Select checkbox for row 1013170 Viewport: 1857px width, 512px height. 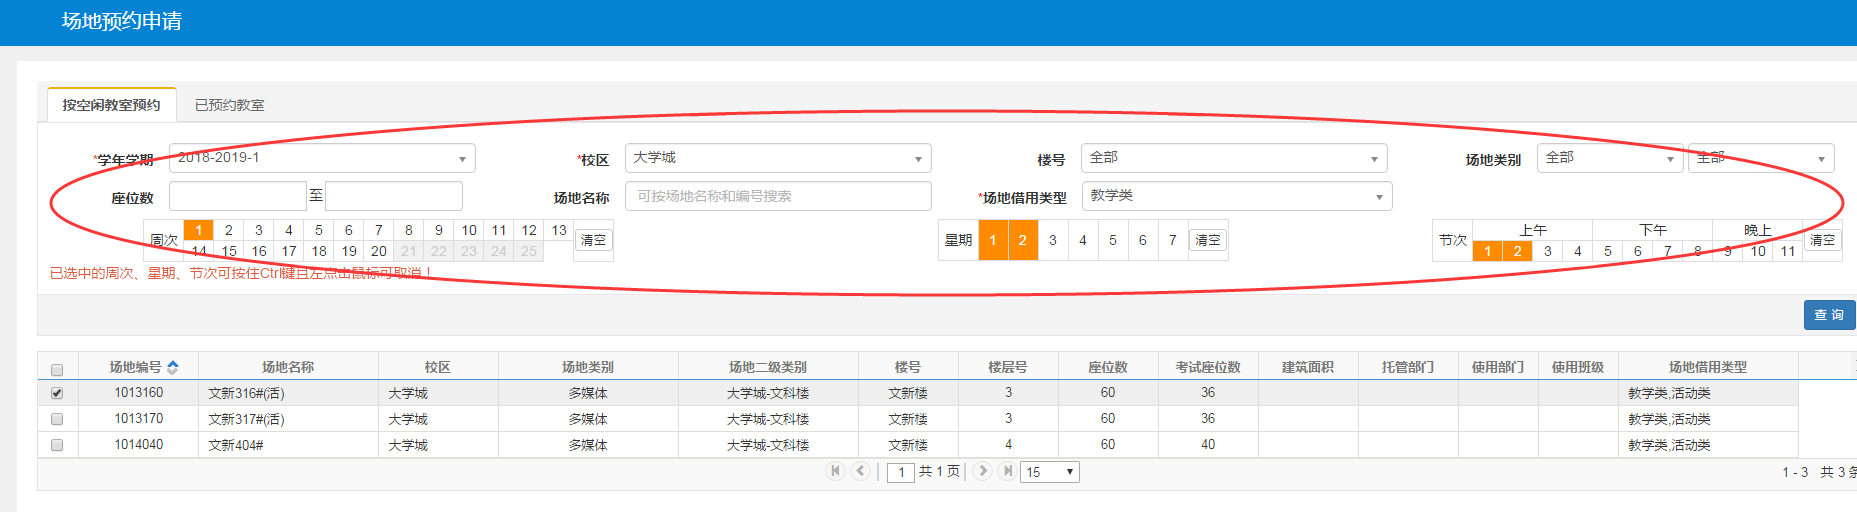point(57,419)
